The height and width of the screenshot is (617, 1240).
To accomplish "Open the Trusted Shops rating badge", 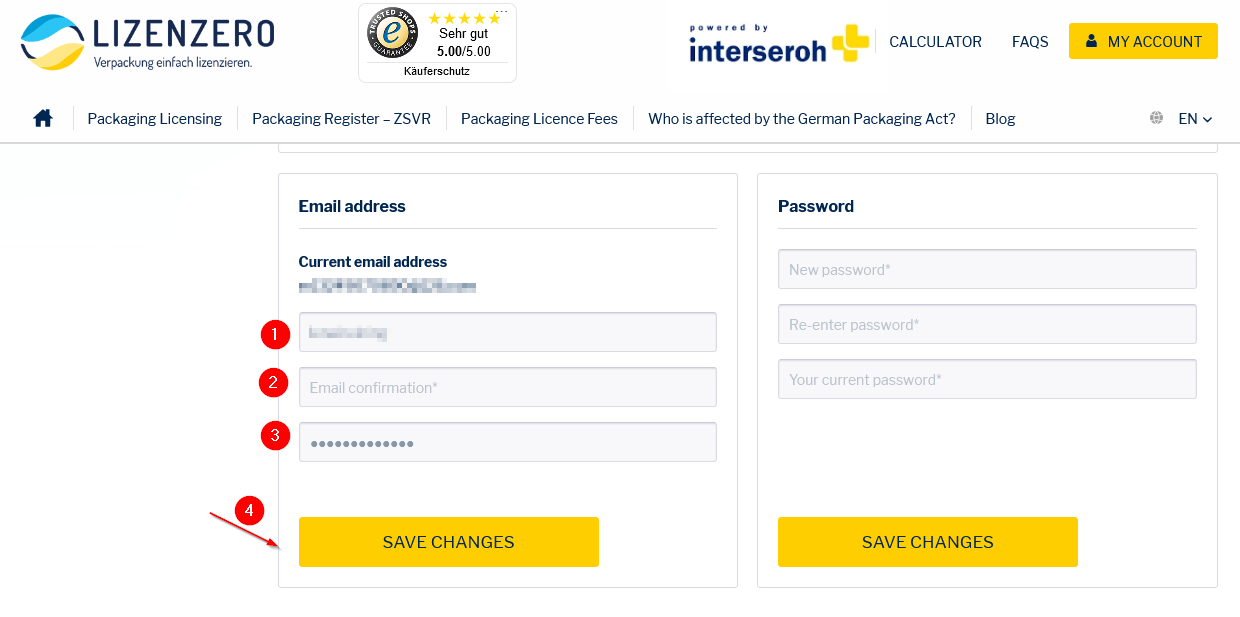I will coord(437,43).
